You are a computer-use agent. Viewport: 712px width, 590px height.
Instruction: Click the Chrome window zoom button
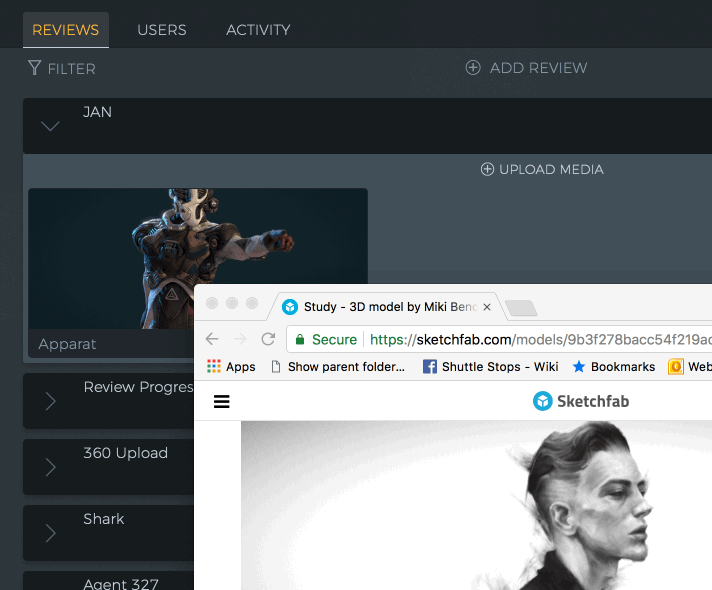tap(252, 303)
